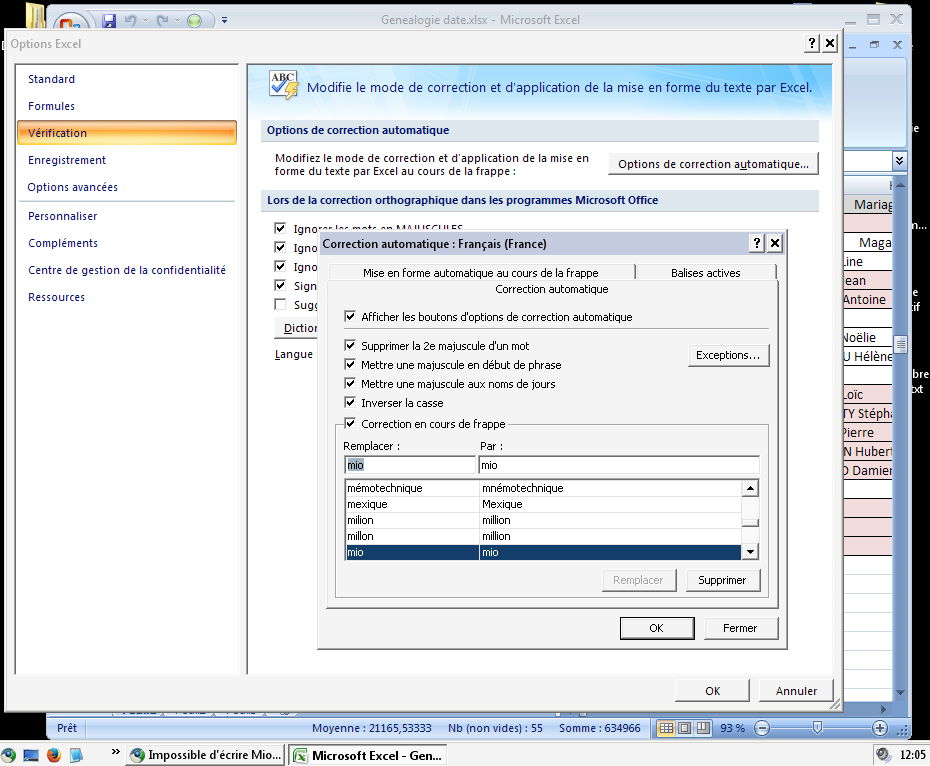Click OK in Options Excel dialog
930x766 pixels.
pos(712,691)
